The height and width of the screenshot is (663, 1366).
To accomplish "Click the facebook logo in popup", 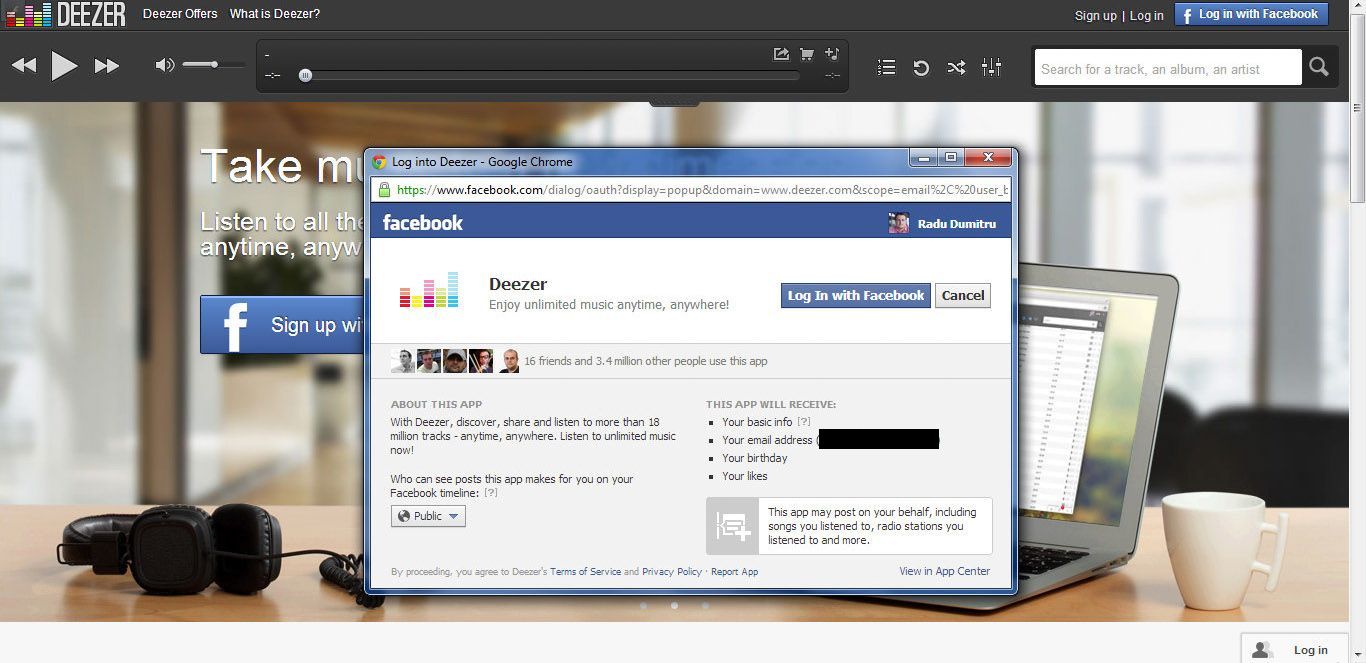I will pos(423,223).
